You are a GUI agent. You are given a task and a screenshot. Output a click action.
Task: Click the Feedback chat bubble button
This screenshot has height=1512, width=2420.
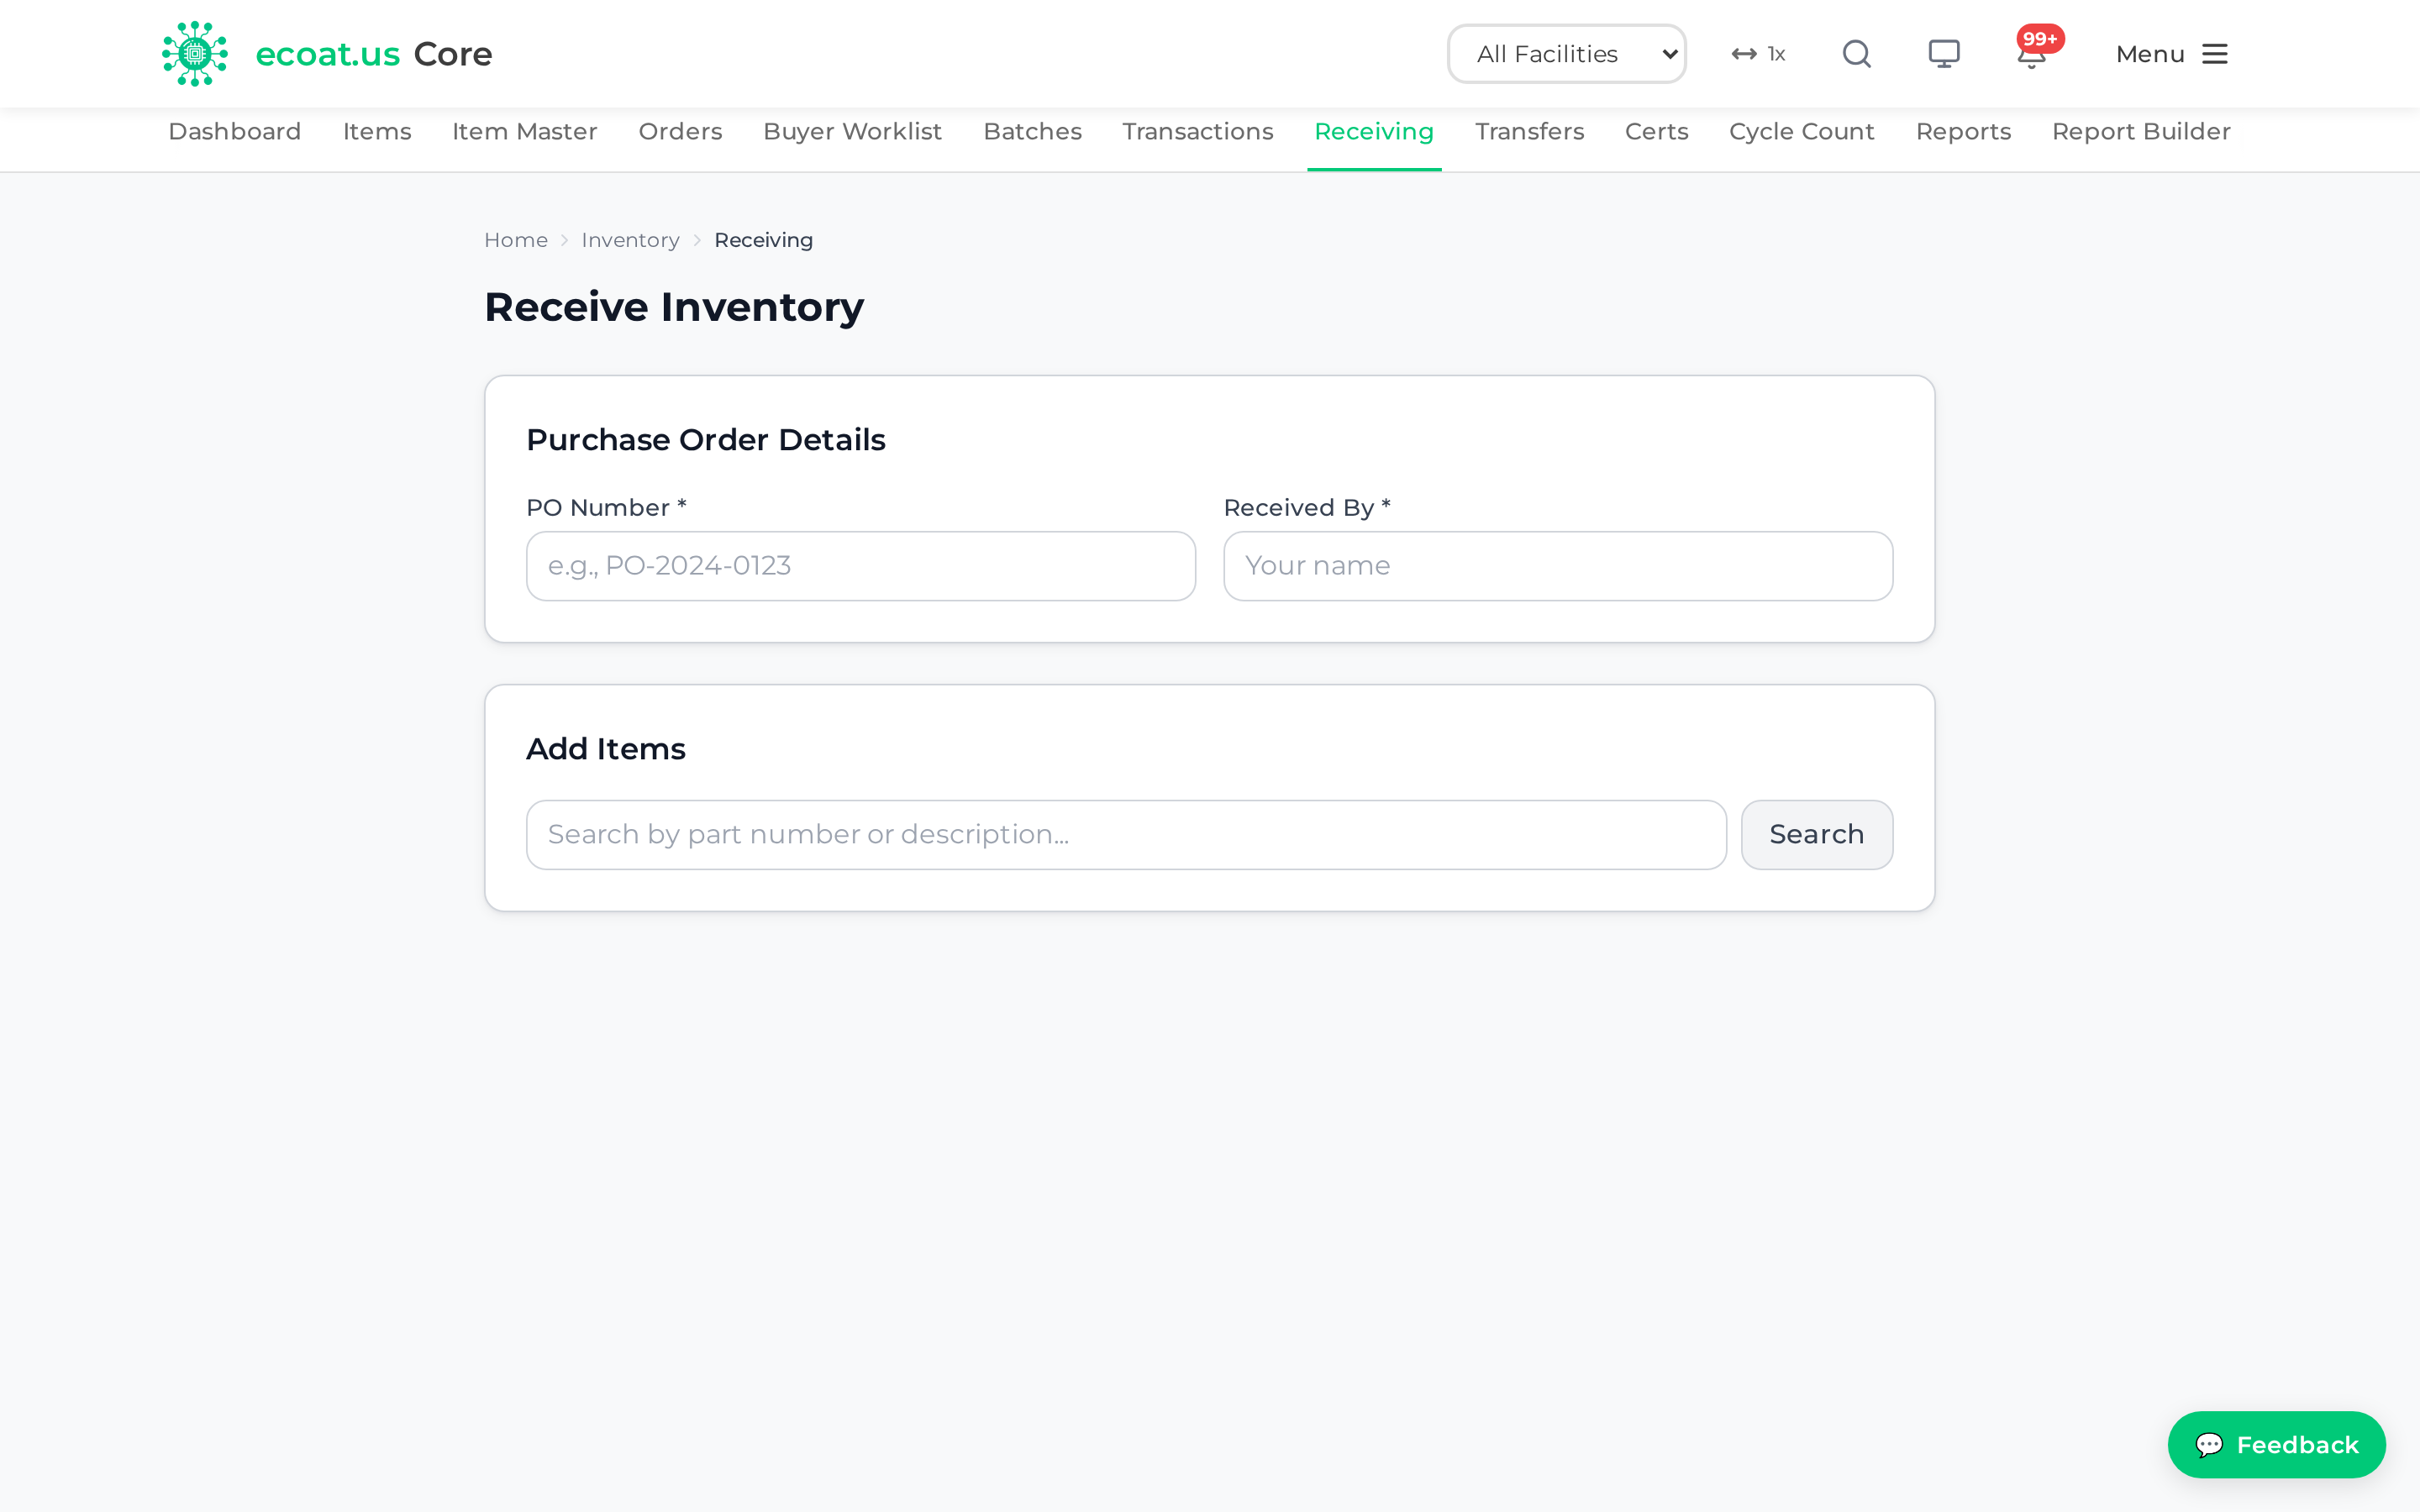pos(2276,1444)
